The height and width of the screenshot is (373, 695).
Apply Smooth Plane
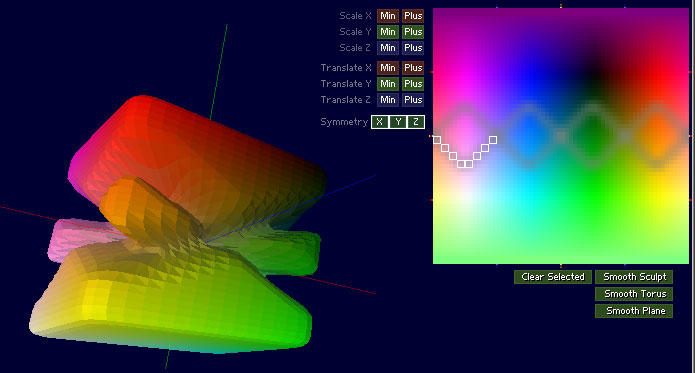click(634, 311)
